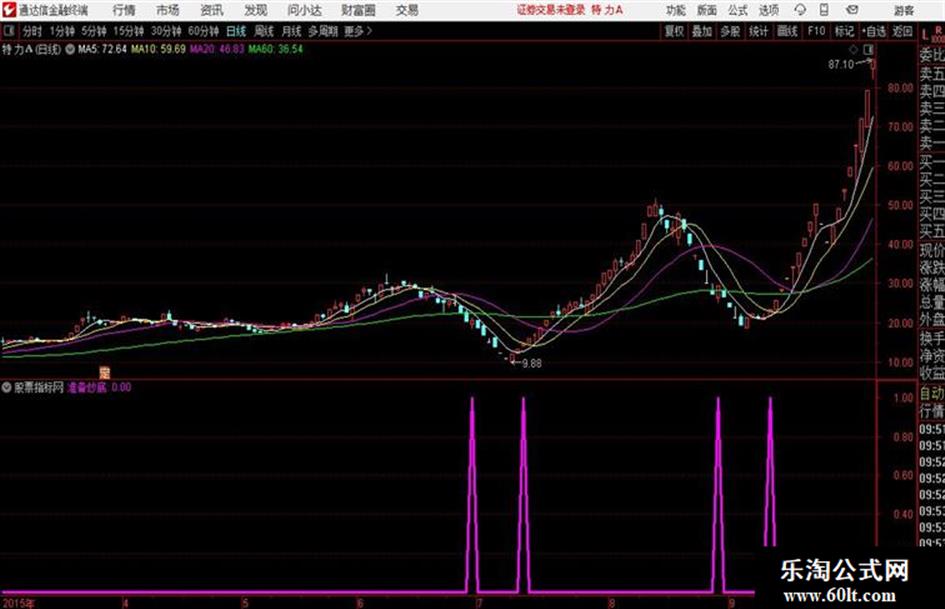This screenshot has height=609, width=945.
Task: Switch to 30分钟 period tab
Action: [166, 31]
